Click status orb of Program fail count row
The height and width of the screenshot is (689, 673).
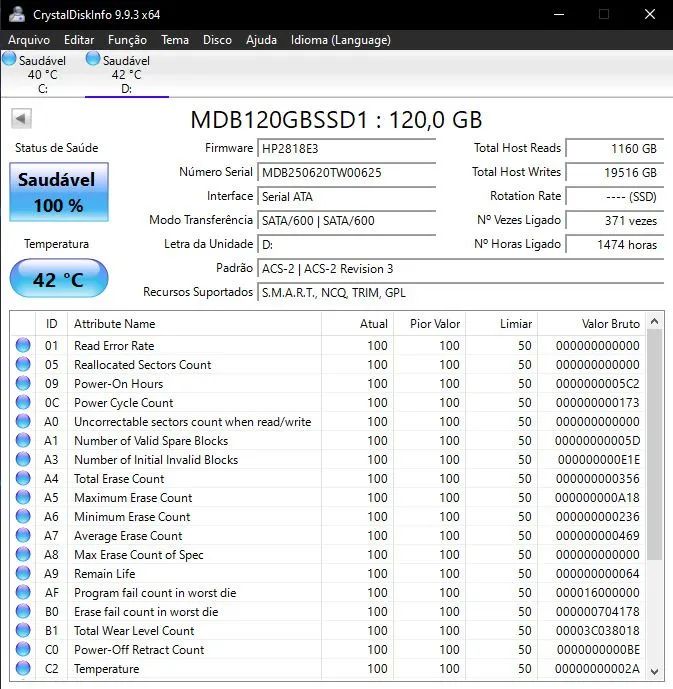click(x=23, y=592)
